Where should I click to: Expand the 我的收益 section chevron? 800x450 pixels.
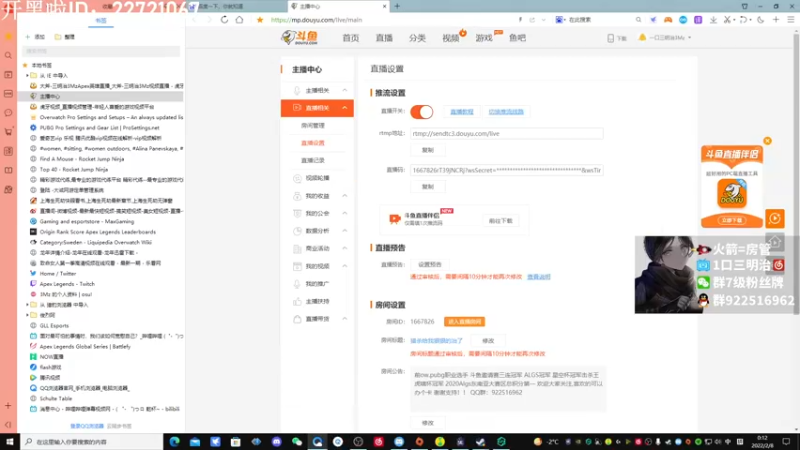tap(345, 196)
